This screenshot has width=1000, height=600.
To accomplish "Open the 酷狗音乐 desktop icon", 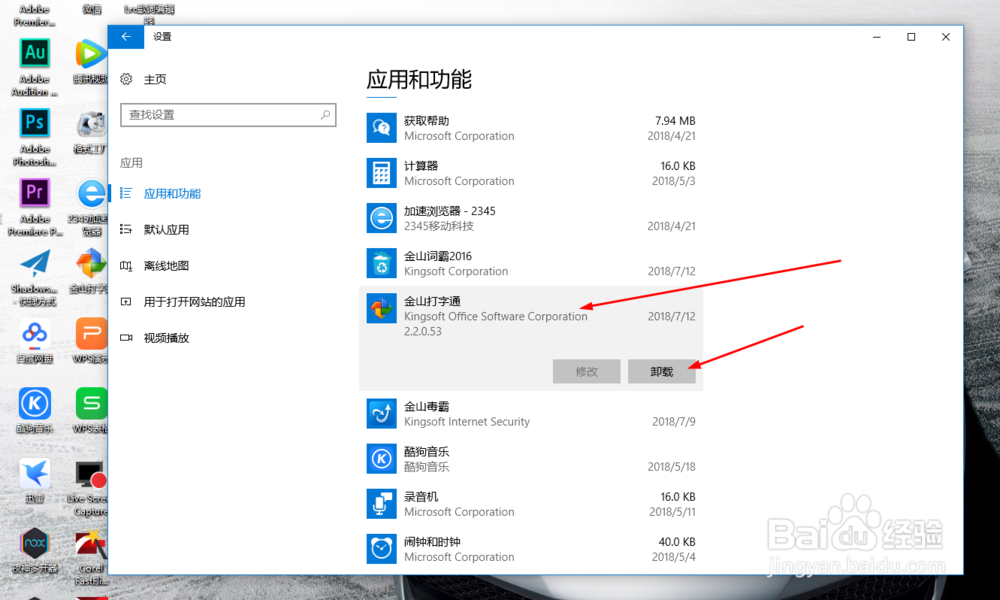I will tap(34, 412).
